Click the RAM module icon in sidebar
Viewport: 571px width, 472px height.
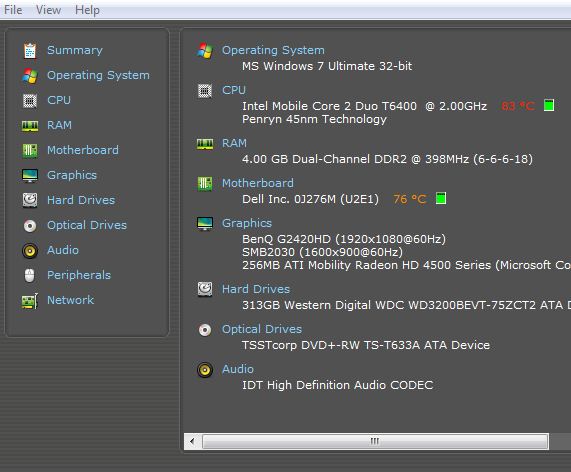tap(30, 126)
